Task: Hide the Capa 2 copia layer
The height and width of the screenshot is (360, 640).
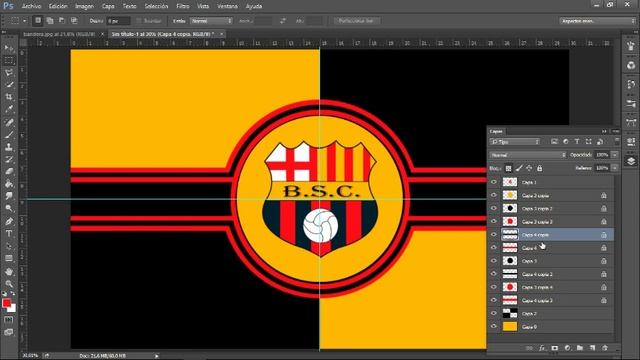Action: click(x=494, y=195)
